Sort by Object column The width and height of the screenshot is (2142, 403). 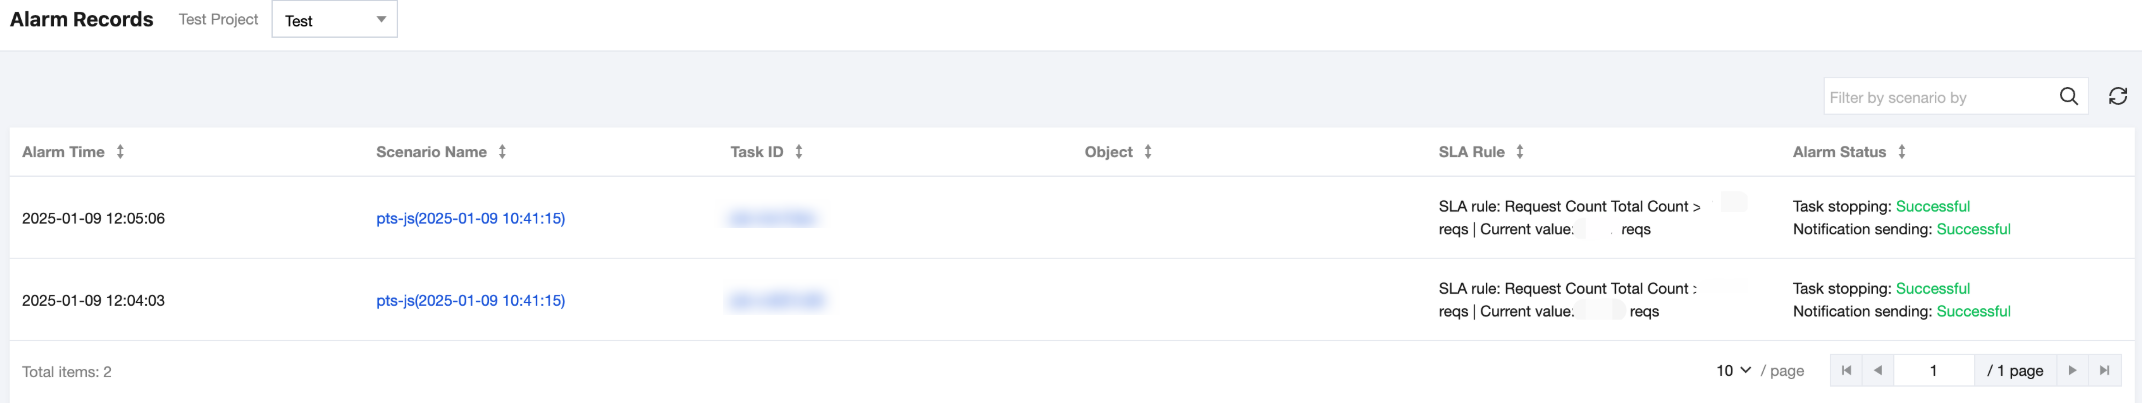1147,152
